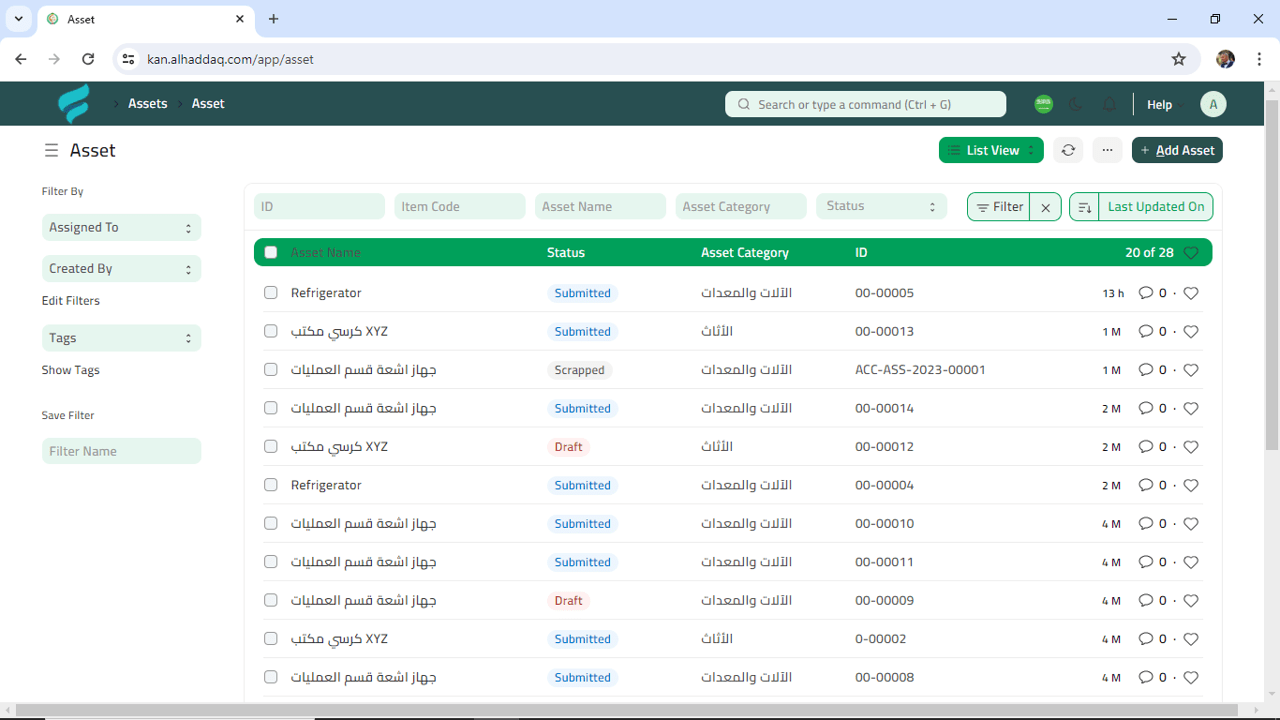Focus the search command bar
Viewport: 1280px width, 720px height.
tap(865, 104)
